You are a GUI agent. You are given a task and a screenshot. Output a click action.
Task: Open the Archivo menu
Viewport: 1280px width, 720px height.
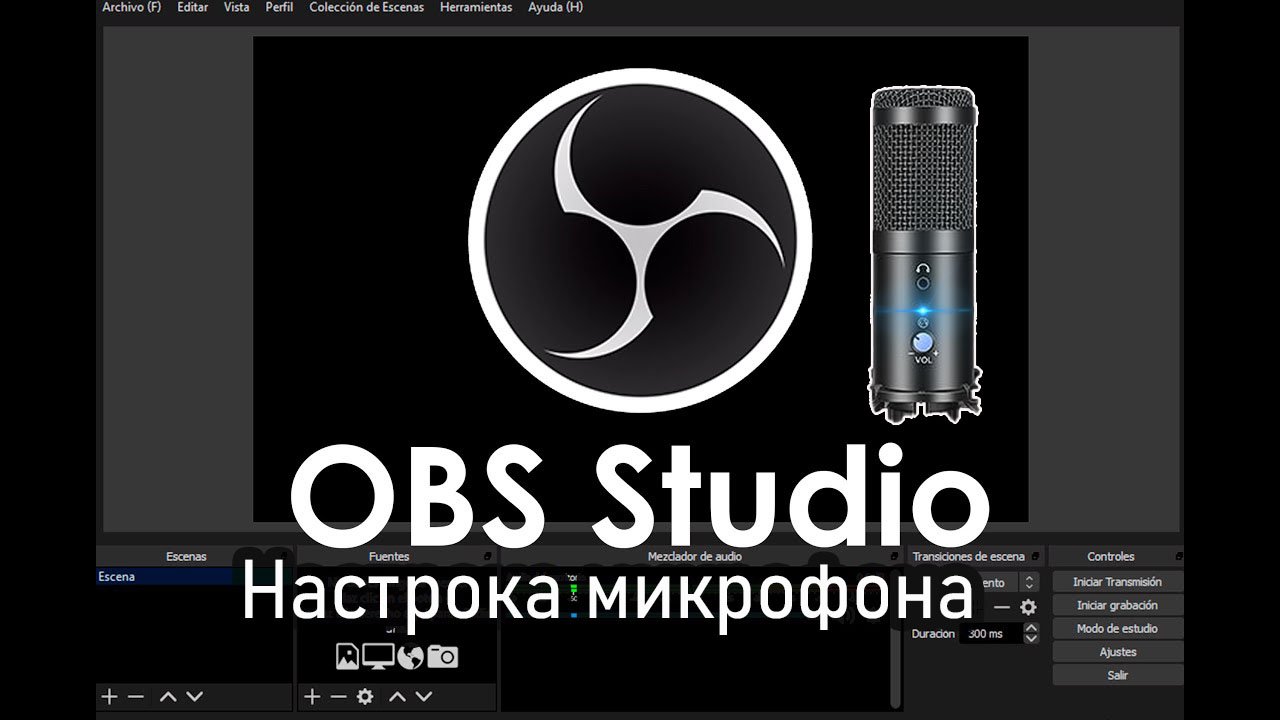click(132, 7)
